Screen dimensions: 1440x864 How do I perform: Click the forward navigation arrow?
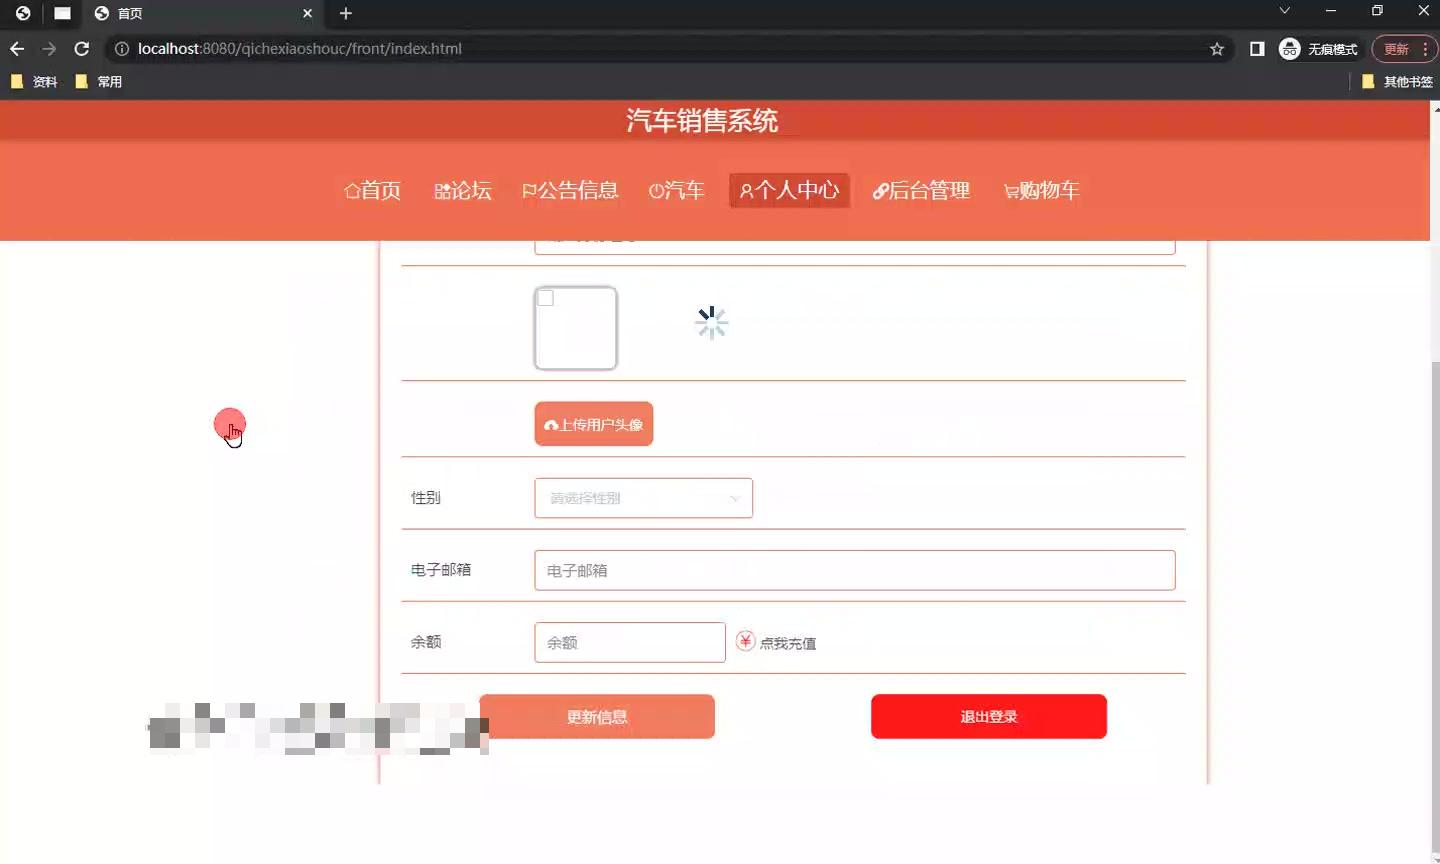coord(49,48)
